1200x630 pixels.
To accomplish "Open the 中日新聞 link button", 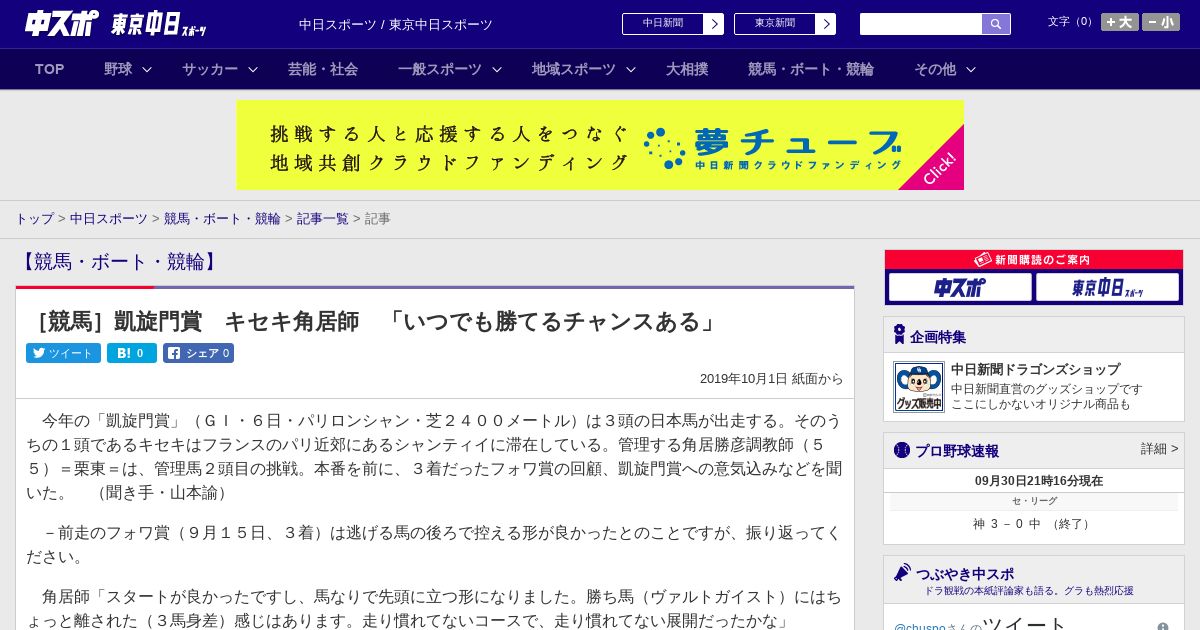I will (663, 24).
